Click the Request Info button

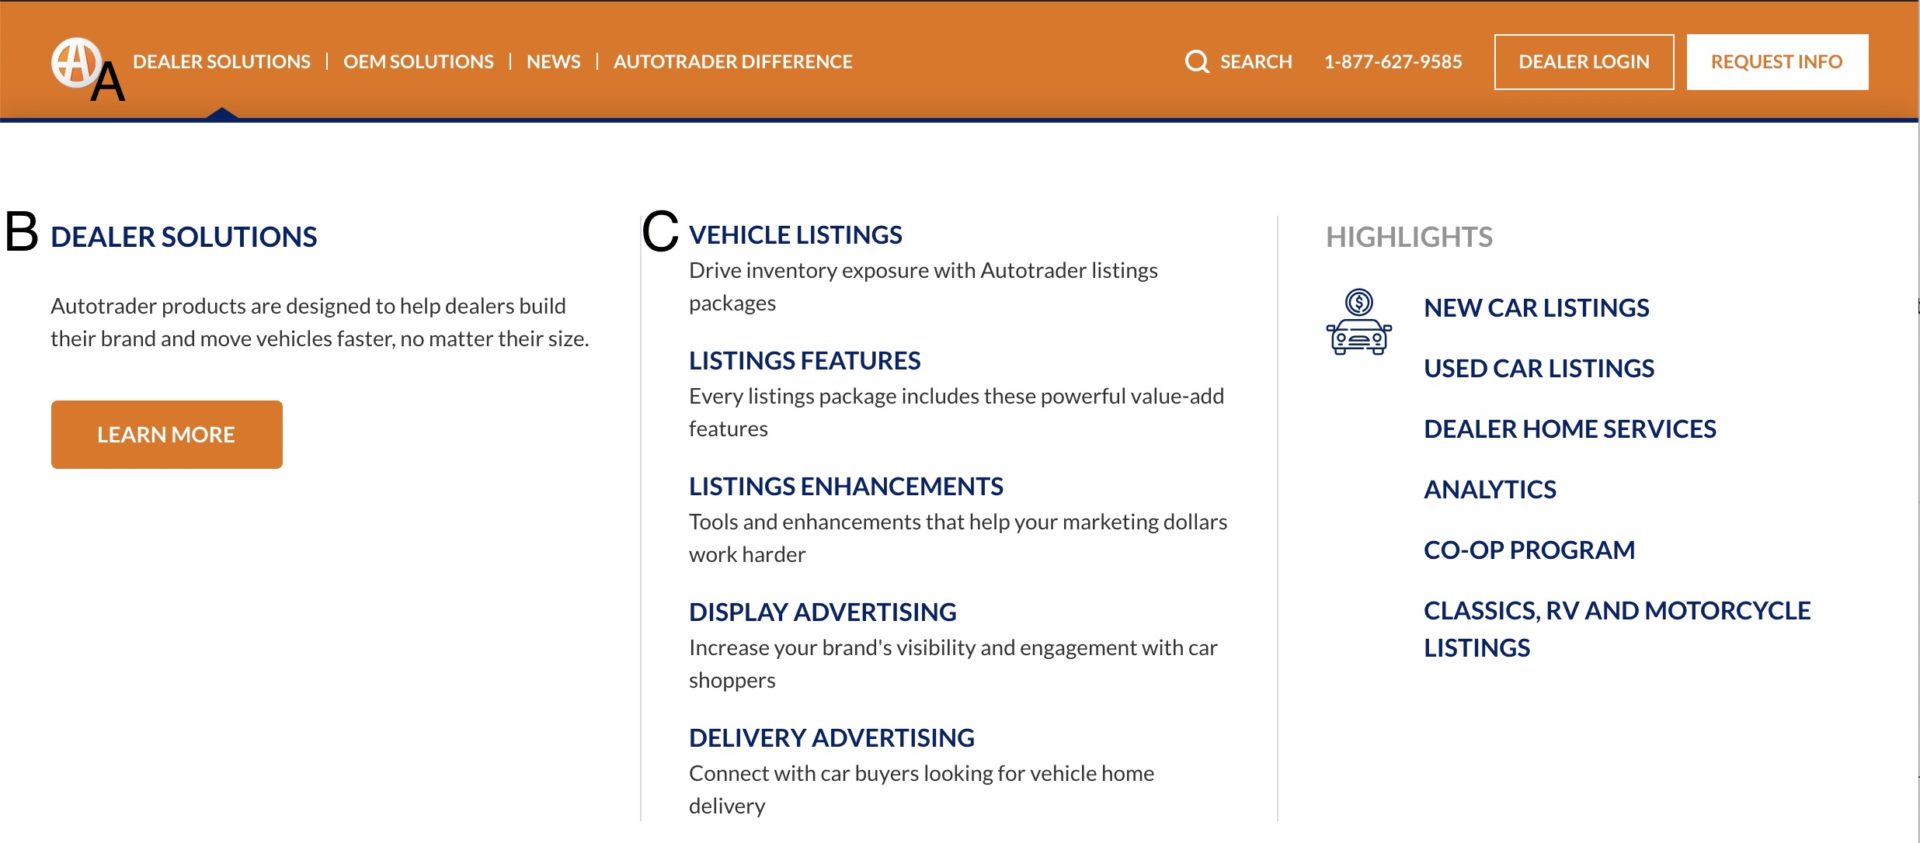(x=1777, y=62)
